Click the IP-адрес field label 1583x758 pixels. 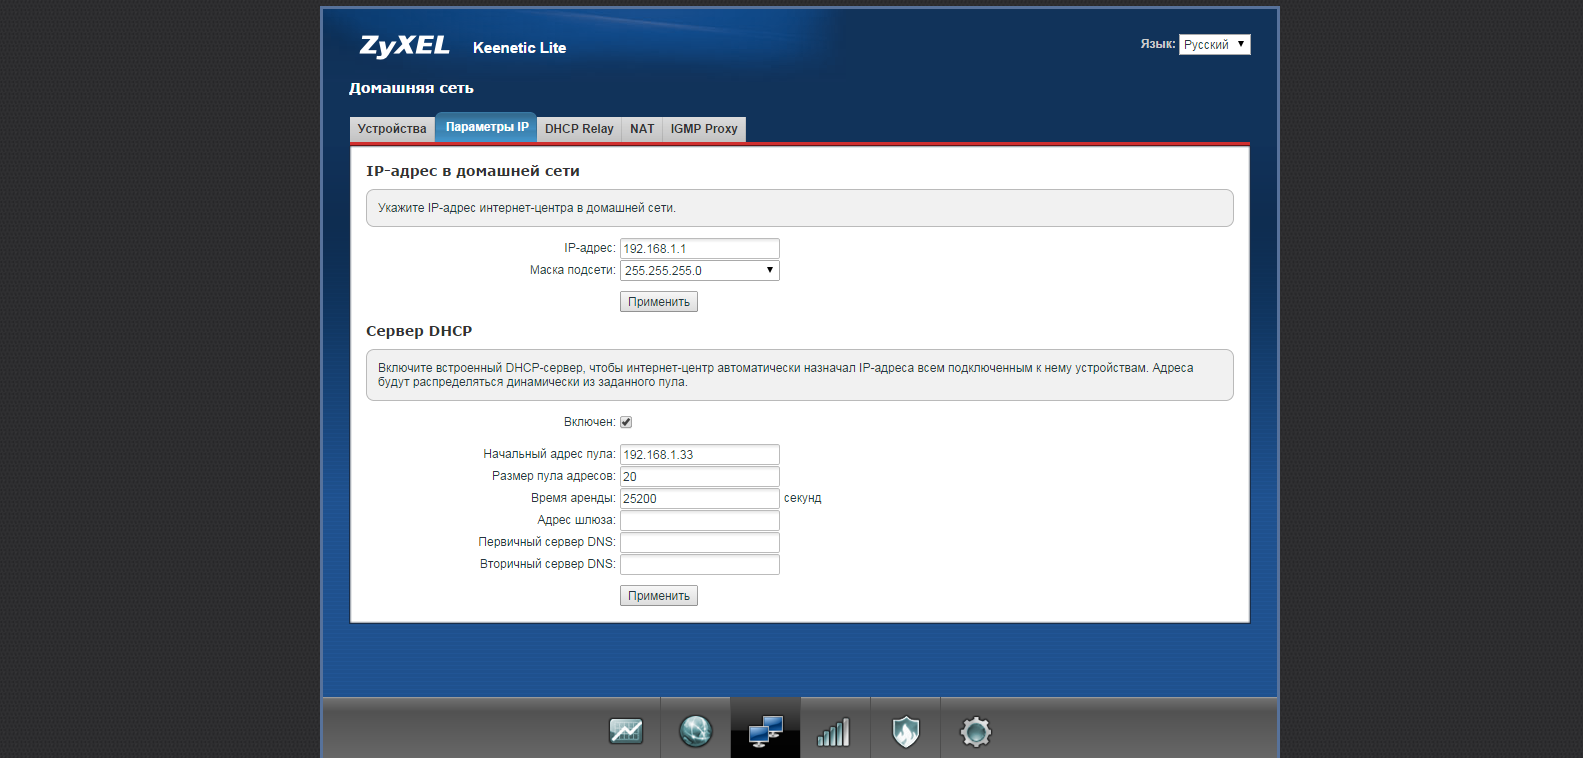click(x=590, y=248)
